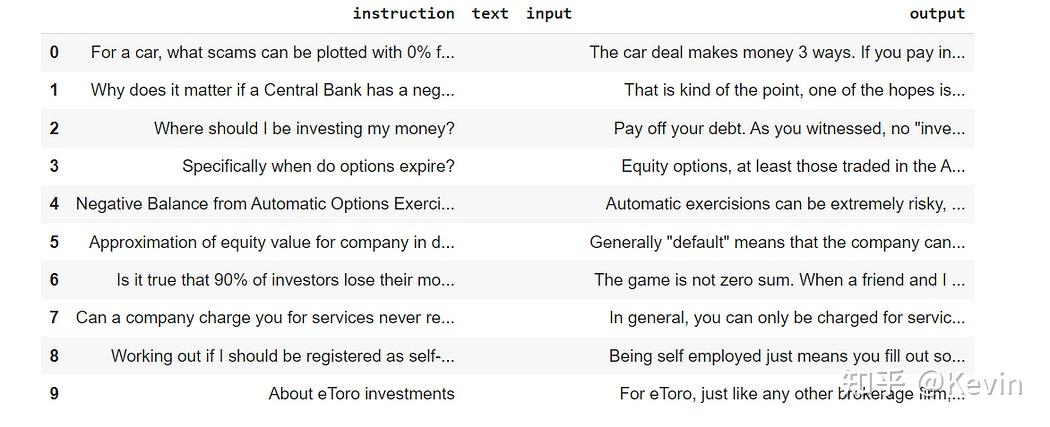Click 'Where should I be investing my money?'

click(304, 128)
